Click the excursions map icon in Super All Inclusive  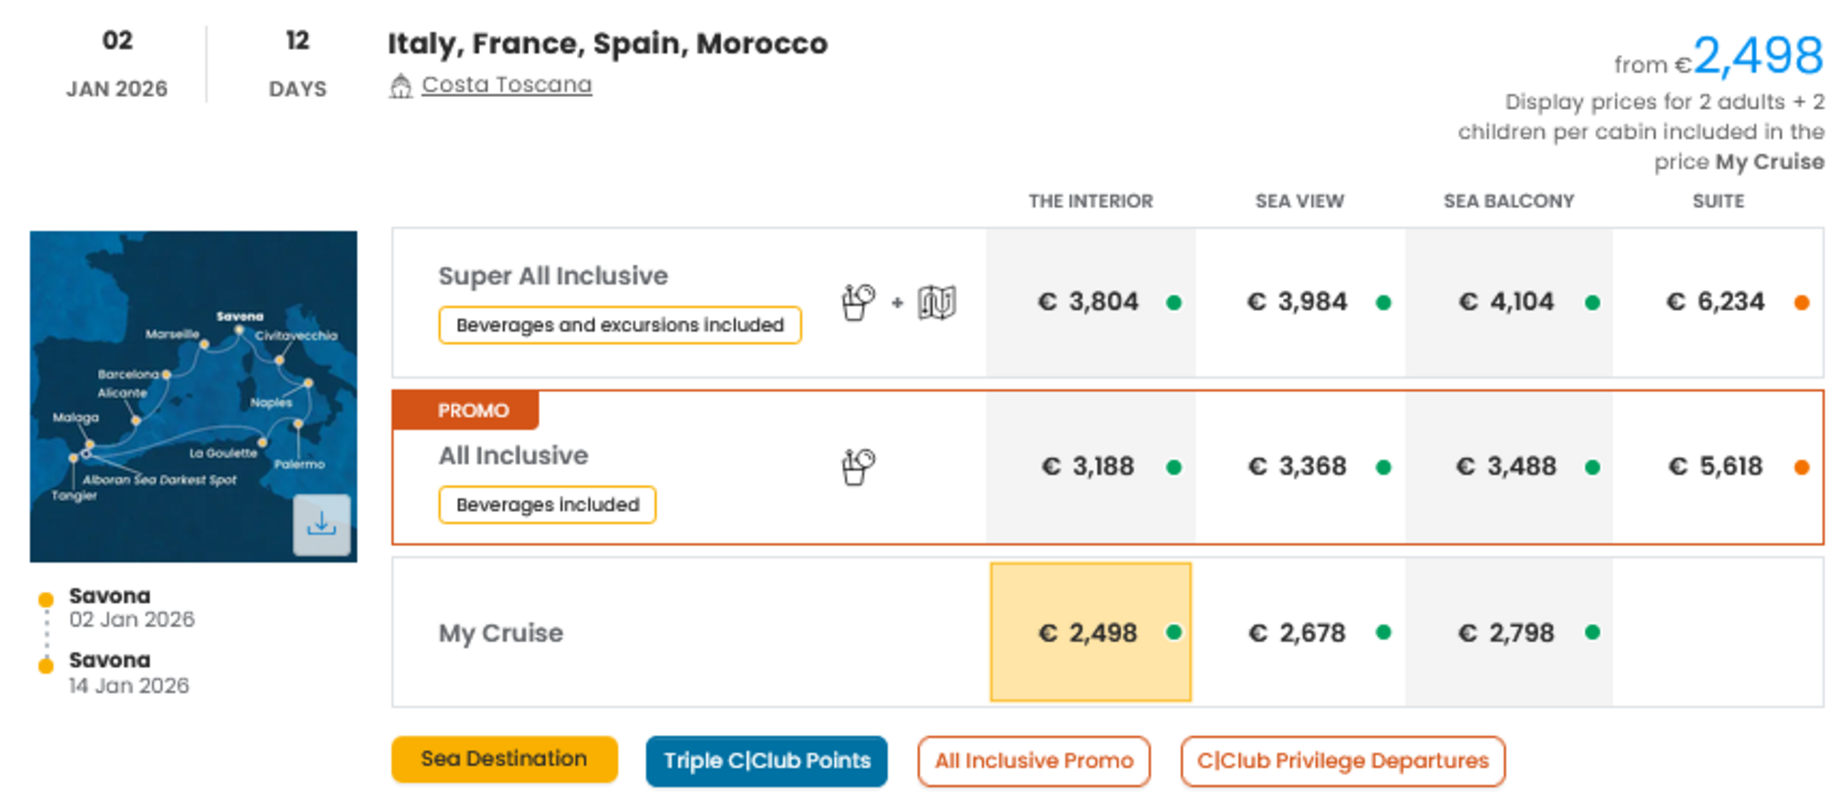pyautogui.click(x=937, y=302)
